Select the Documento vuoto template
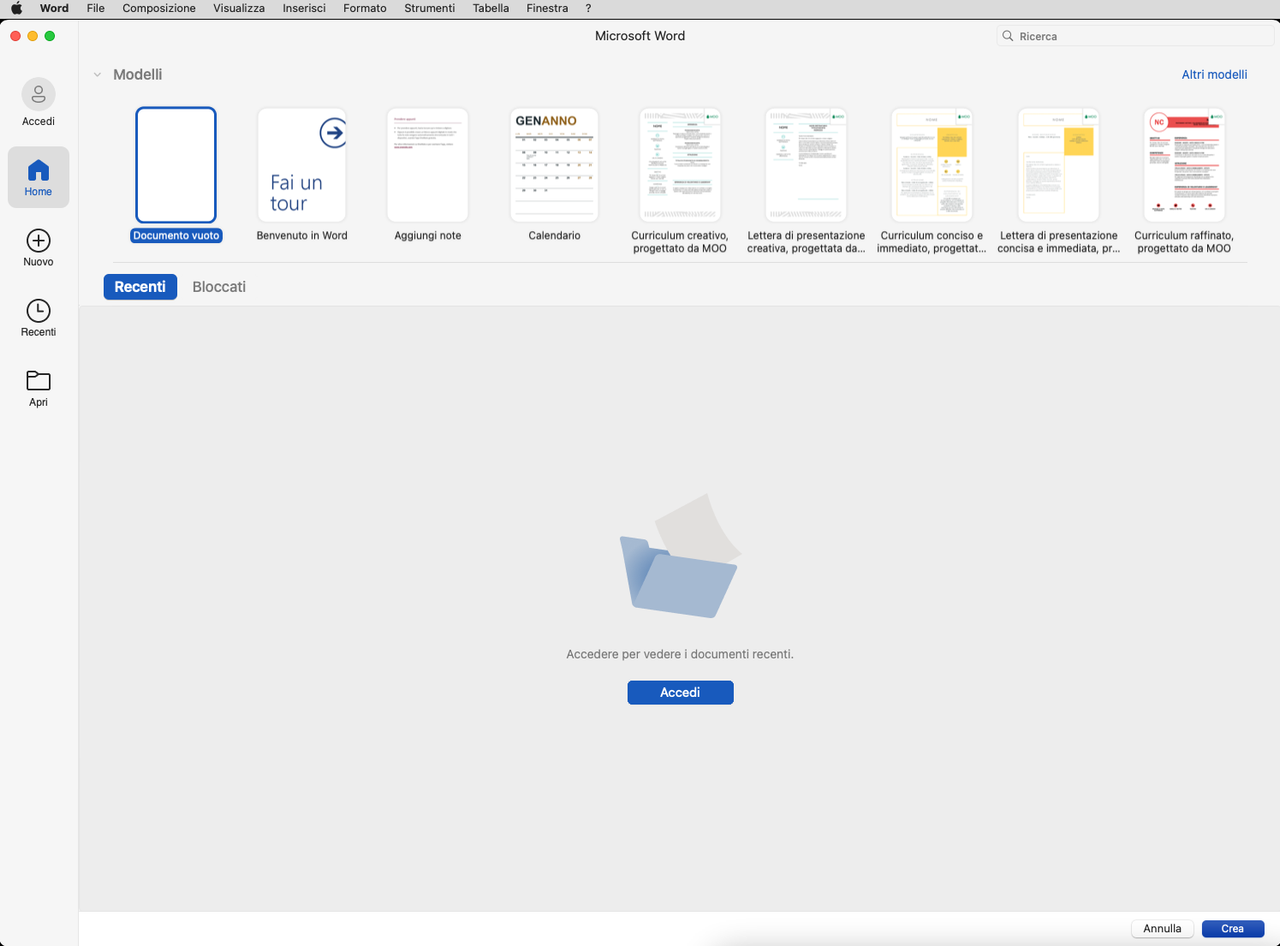The width and height of the screenshot is (1280, 946). coord(176,165)
